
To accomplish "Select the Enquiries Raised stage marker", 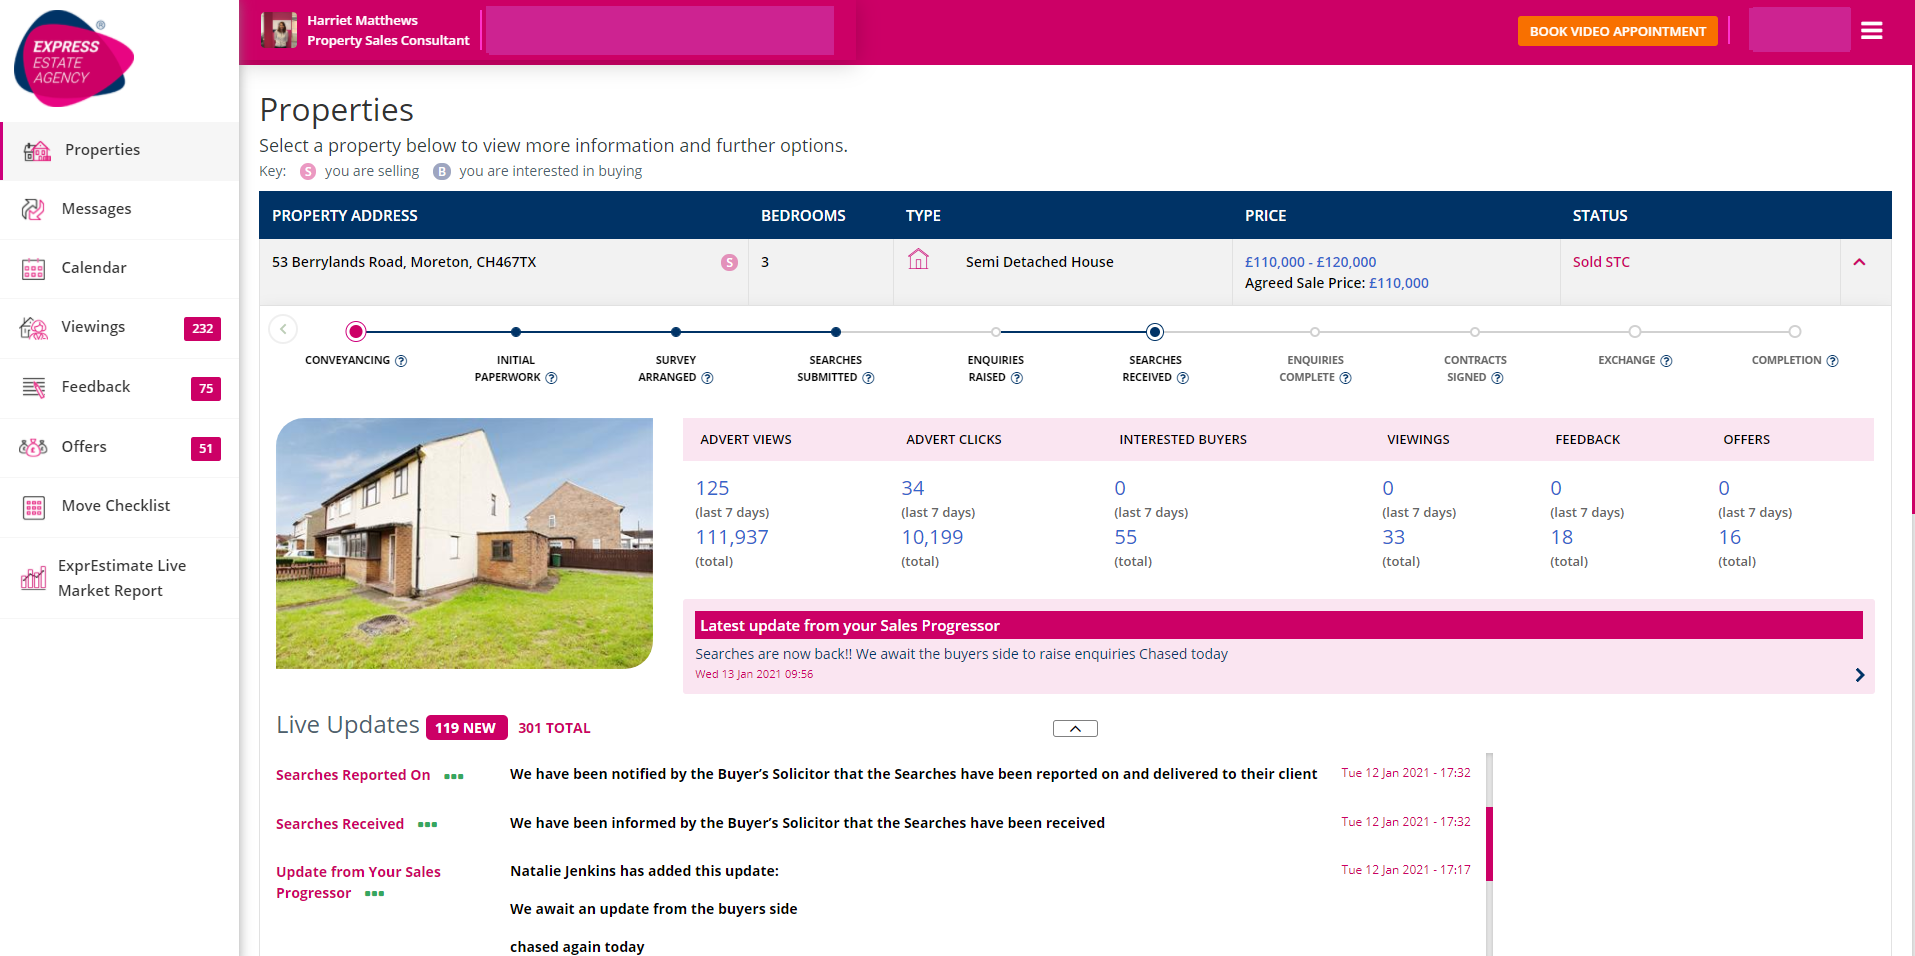I will [x=996, y=332].
